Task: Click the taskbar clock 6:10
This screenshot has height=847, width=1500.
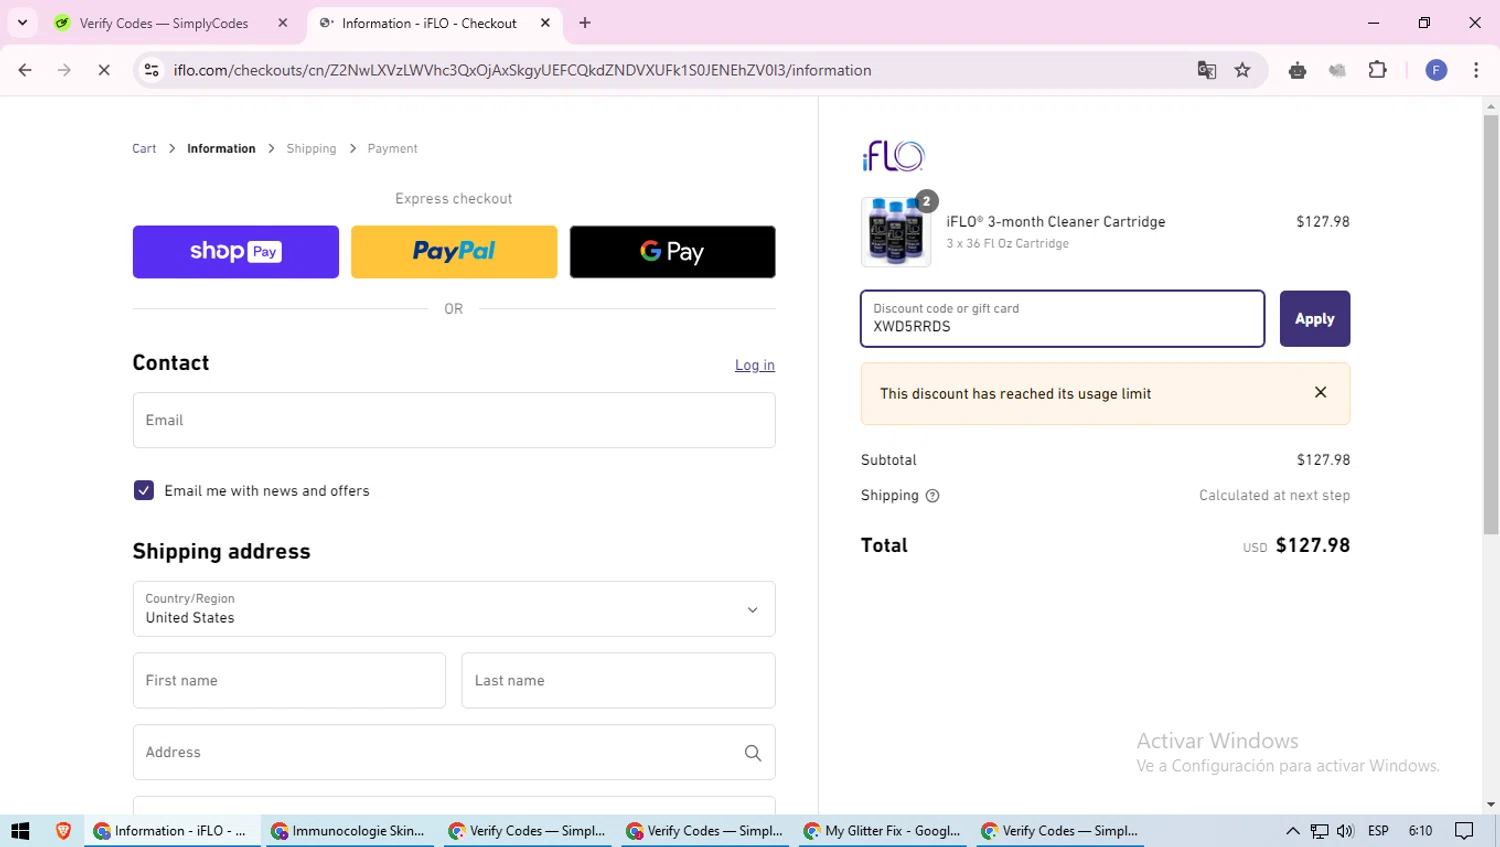Action: click(x=1420, y=831)
